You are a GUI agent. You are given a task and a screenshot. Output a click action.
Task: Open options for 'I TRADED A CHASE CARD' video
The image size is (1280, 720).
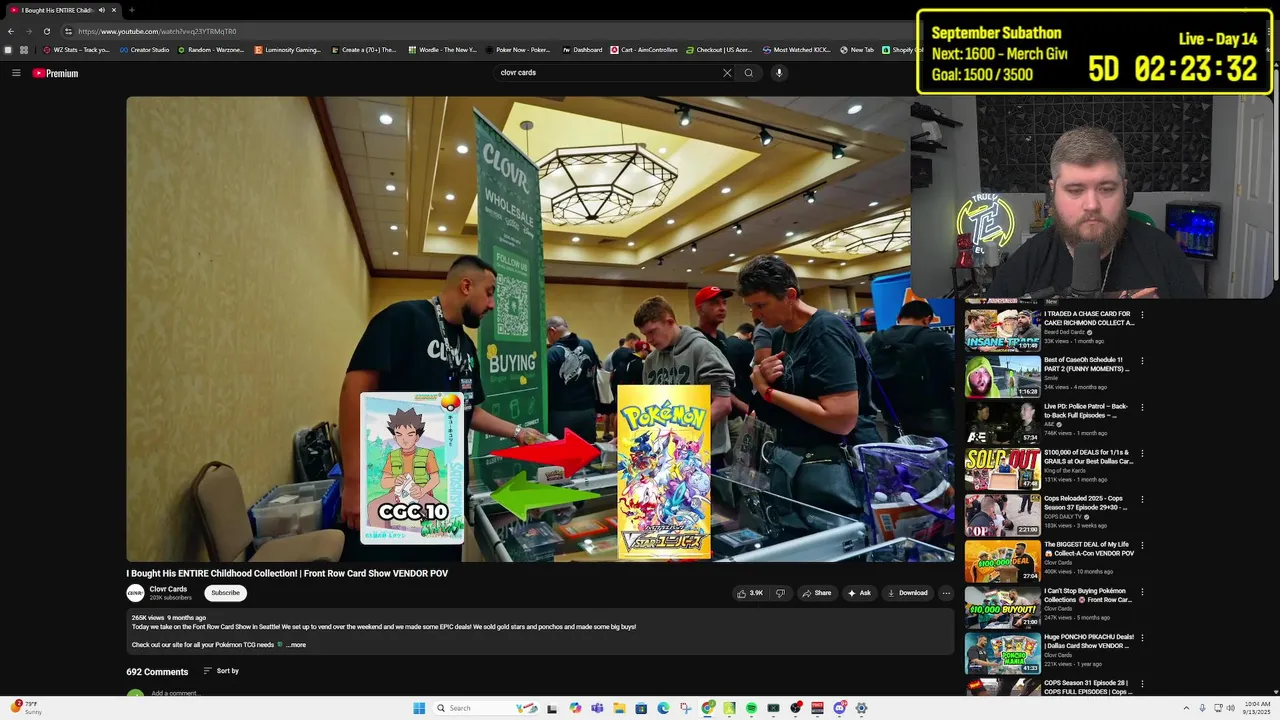[1142, 314]
